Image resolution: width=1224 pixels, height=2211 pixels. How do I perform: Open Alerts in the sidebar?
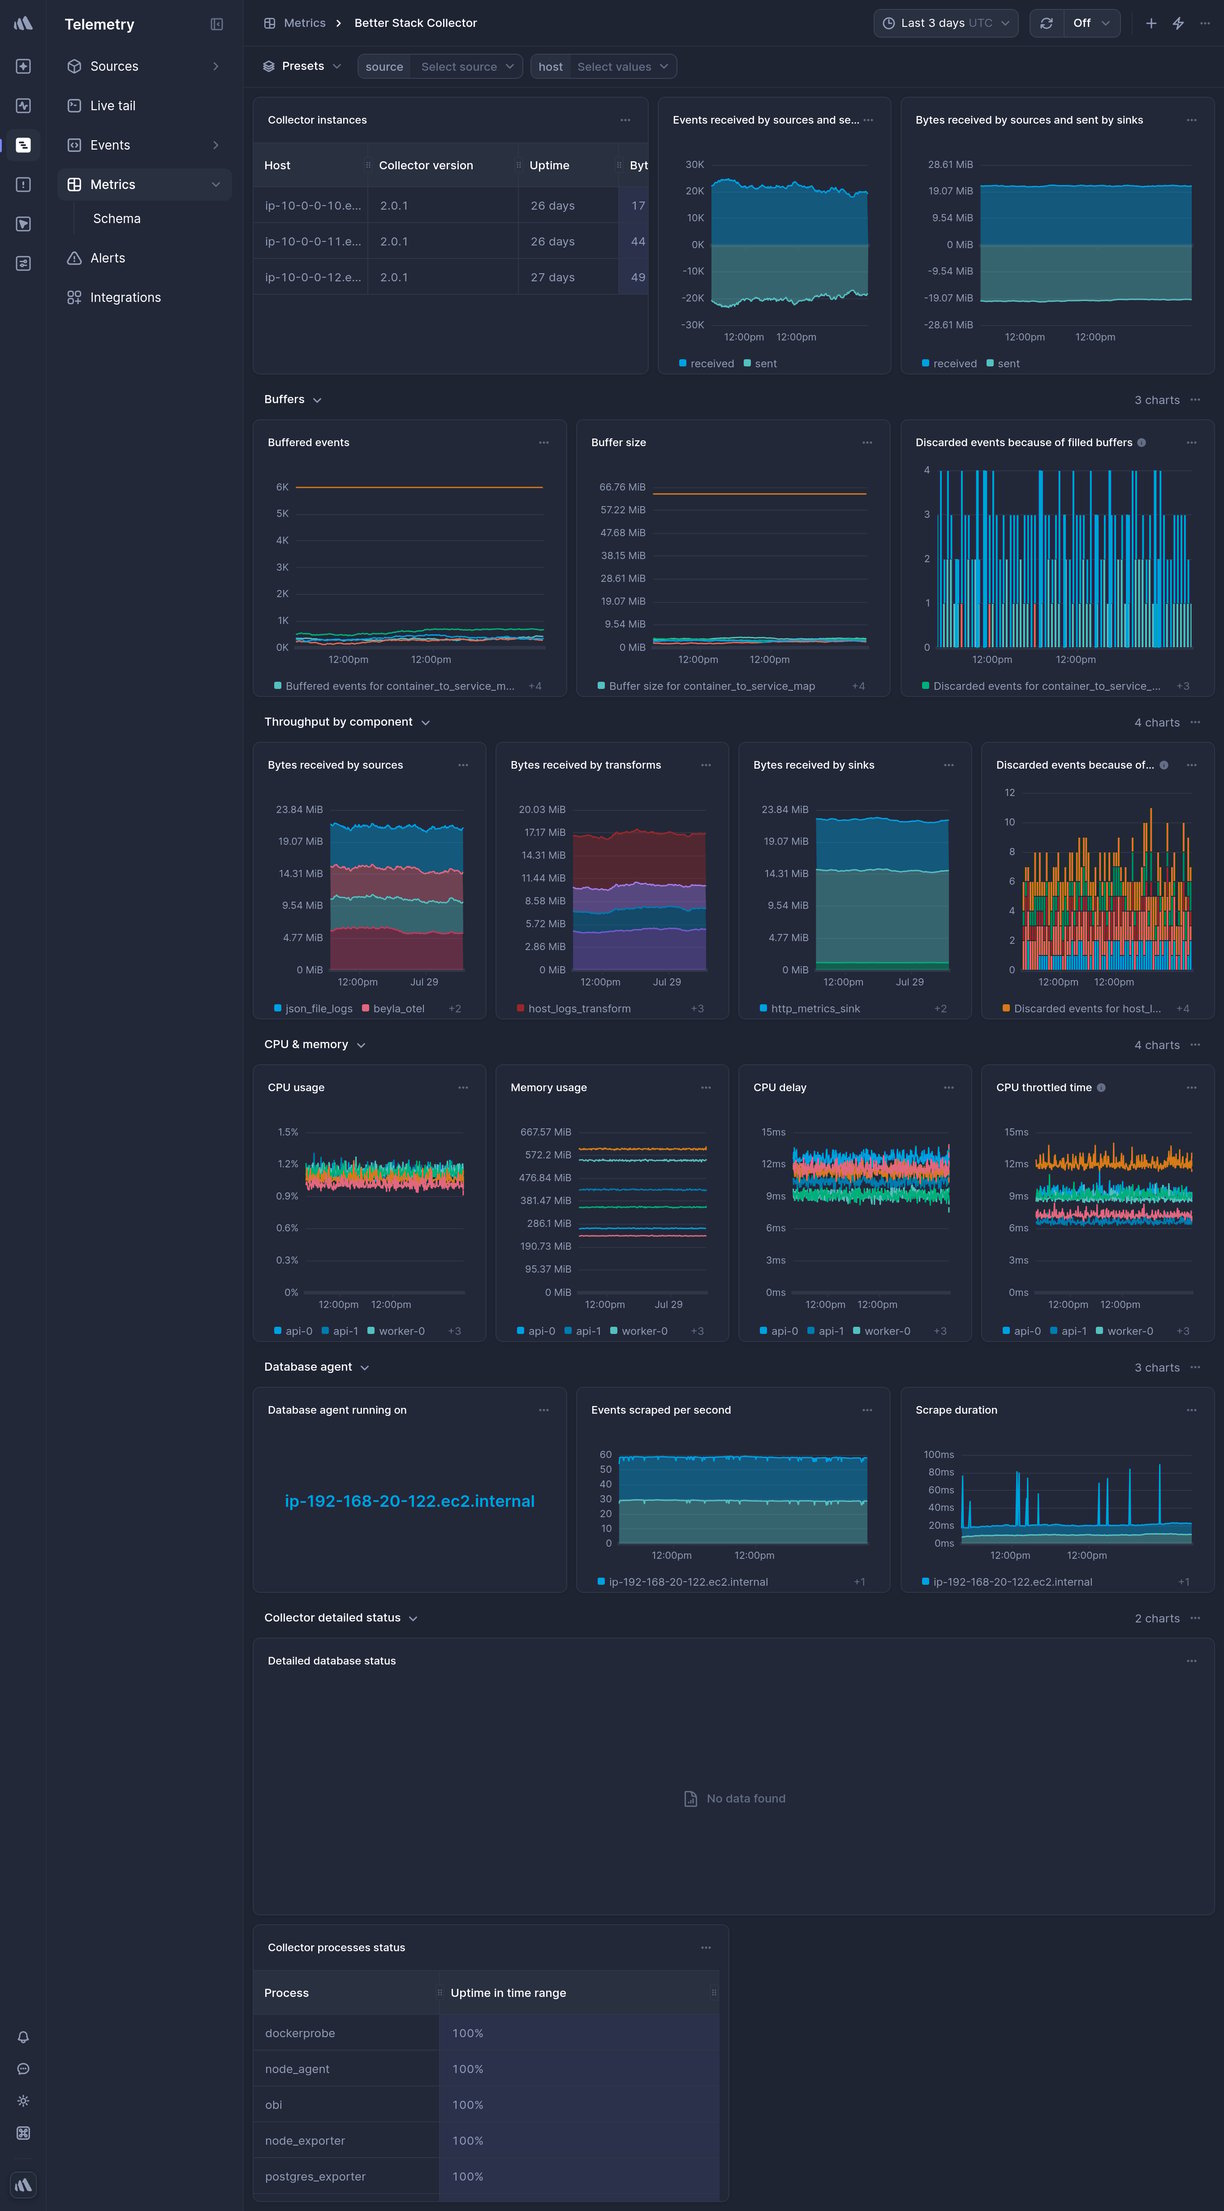tap(144, 258)
